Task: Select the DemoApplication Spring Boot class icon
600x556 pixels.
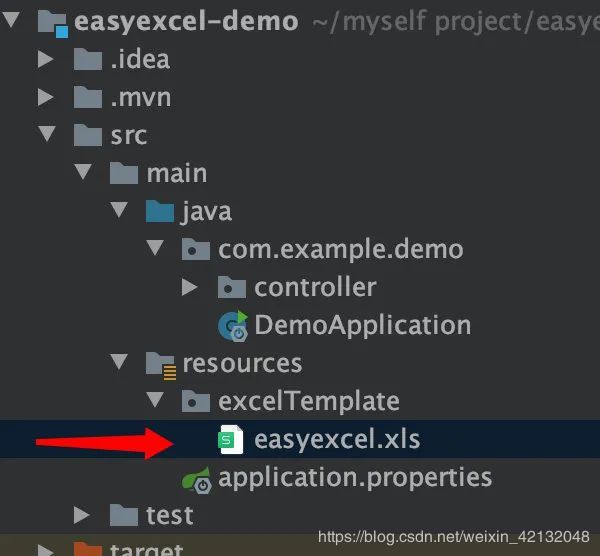Action: click(x=233, y=326)
